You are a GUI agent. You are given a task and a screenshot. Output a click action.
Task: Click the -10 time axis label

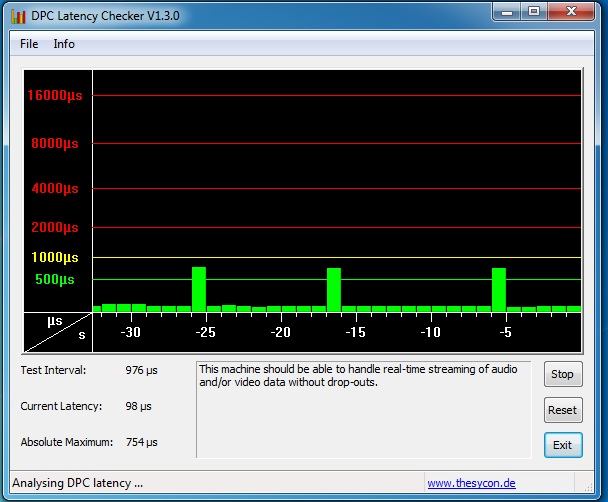430,332
